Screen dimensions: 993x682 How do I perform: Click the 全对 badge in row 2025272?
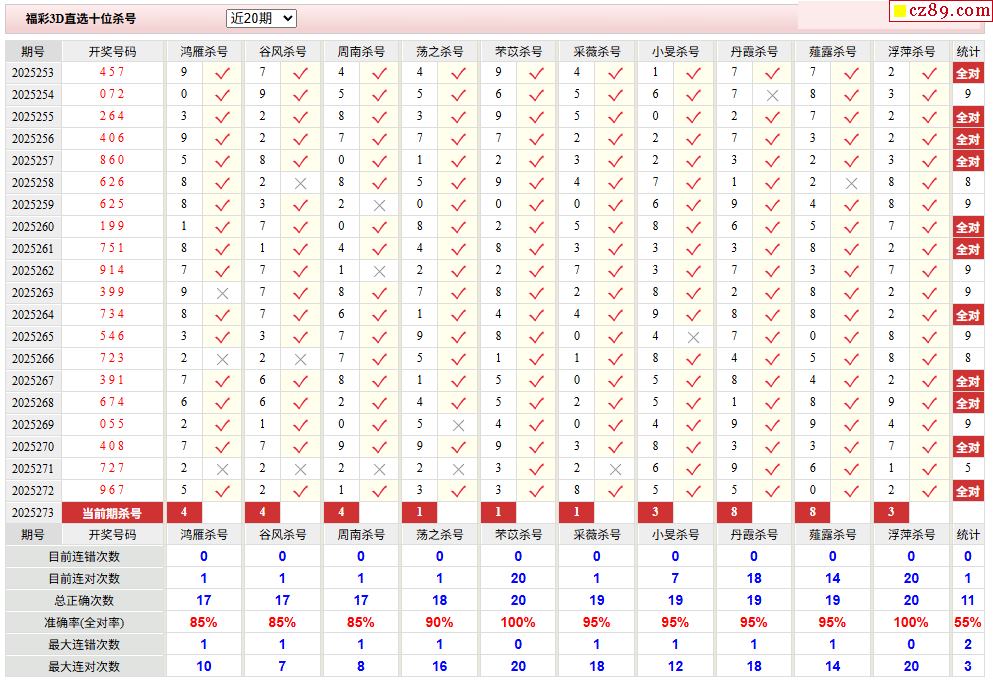(967, 491)
